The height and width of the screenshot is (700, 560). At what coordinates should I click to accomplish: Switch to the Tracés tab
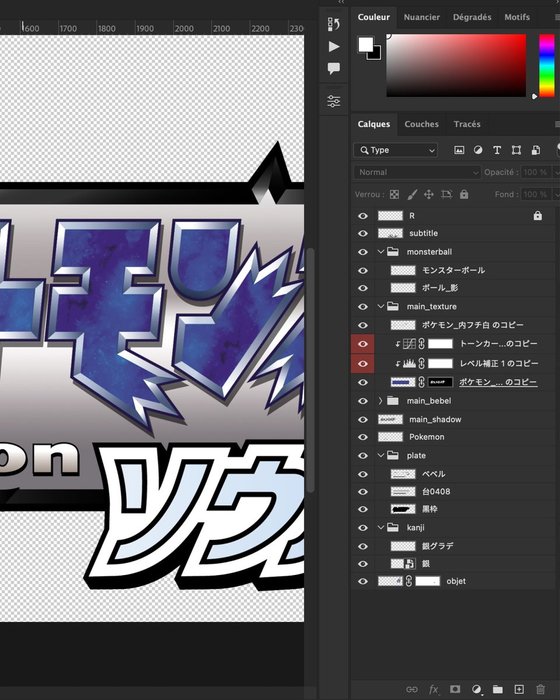click(x=467, y=124)
